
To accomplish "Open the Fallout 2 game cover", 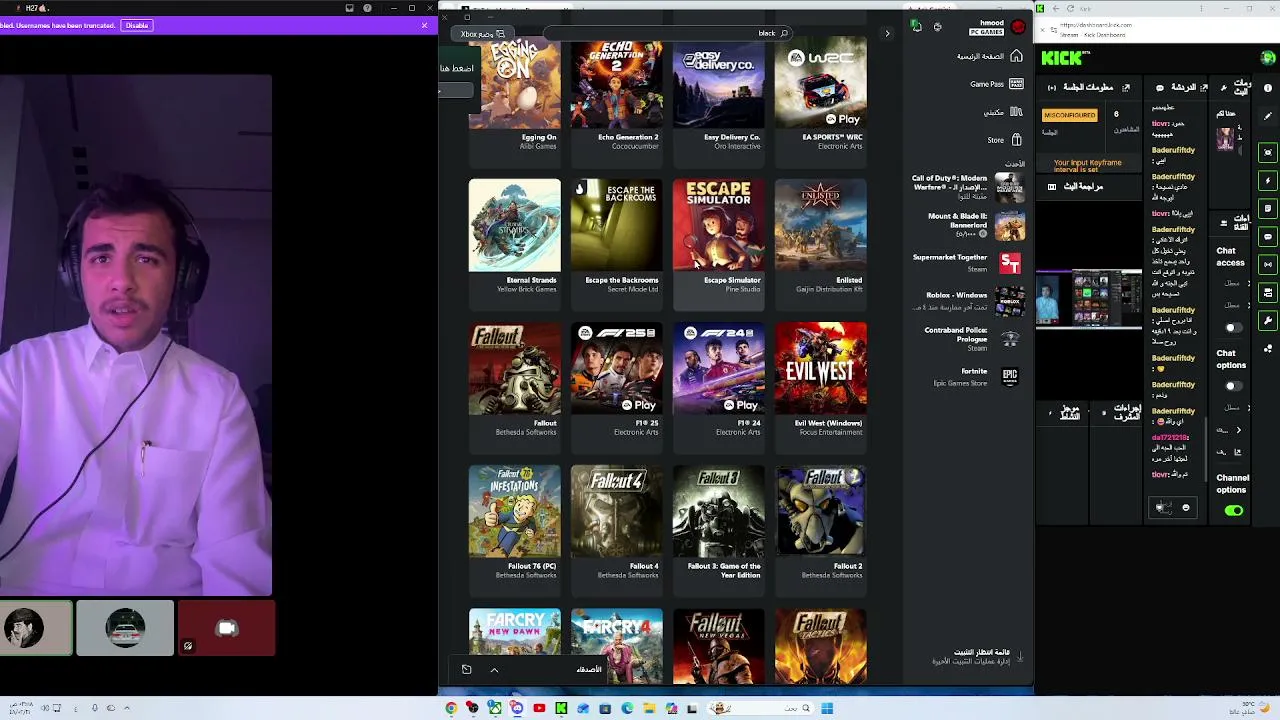I will click(821, 511).
